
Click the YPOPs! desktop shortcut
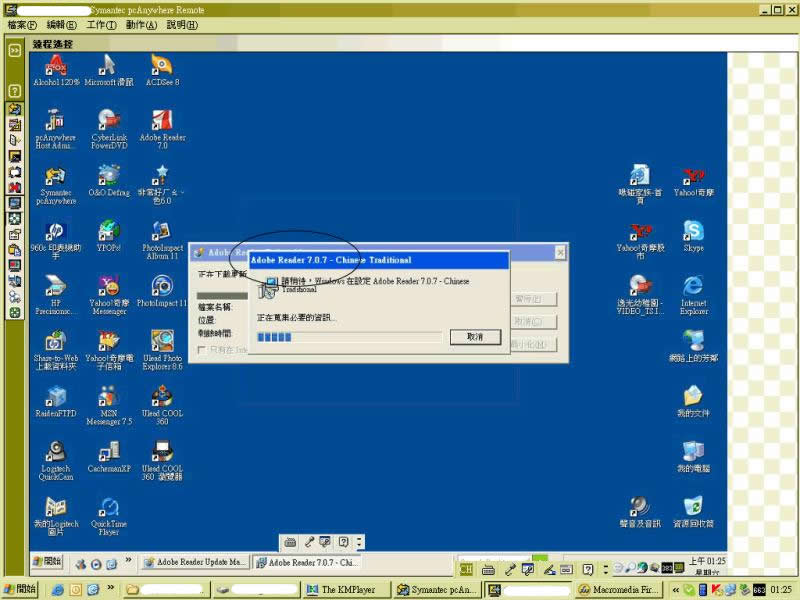pos(109,236)
